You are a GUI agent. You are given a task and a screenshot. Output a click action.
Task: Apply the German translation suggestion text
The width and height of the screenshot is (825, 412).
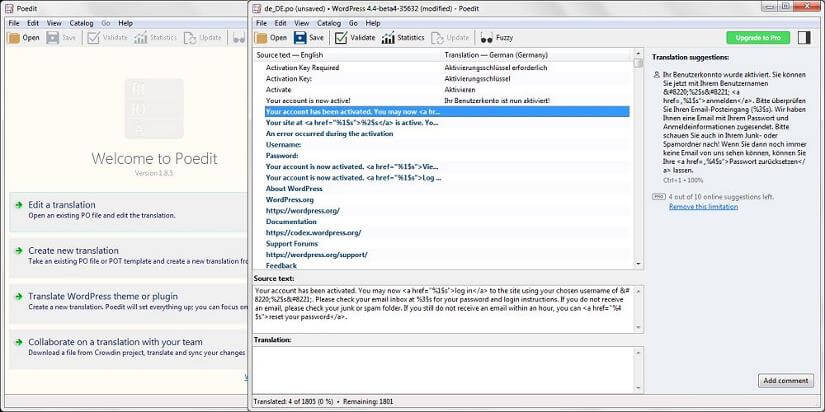point(734,123)
